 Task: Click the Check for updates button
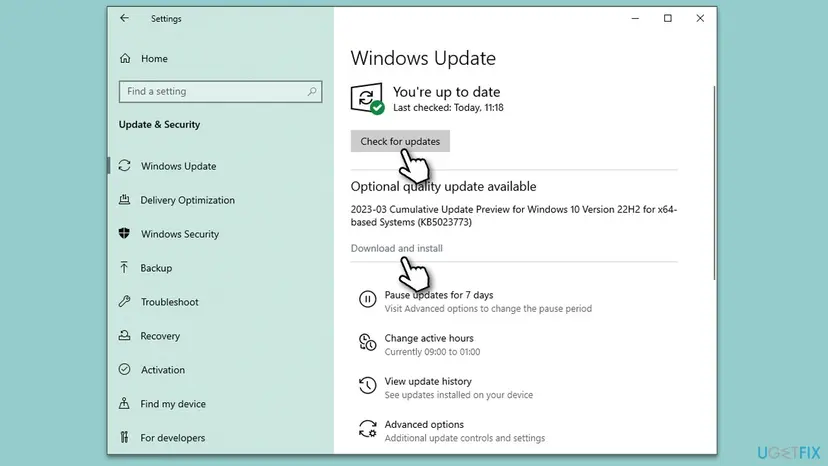(x=400, y=141)
